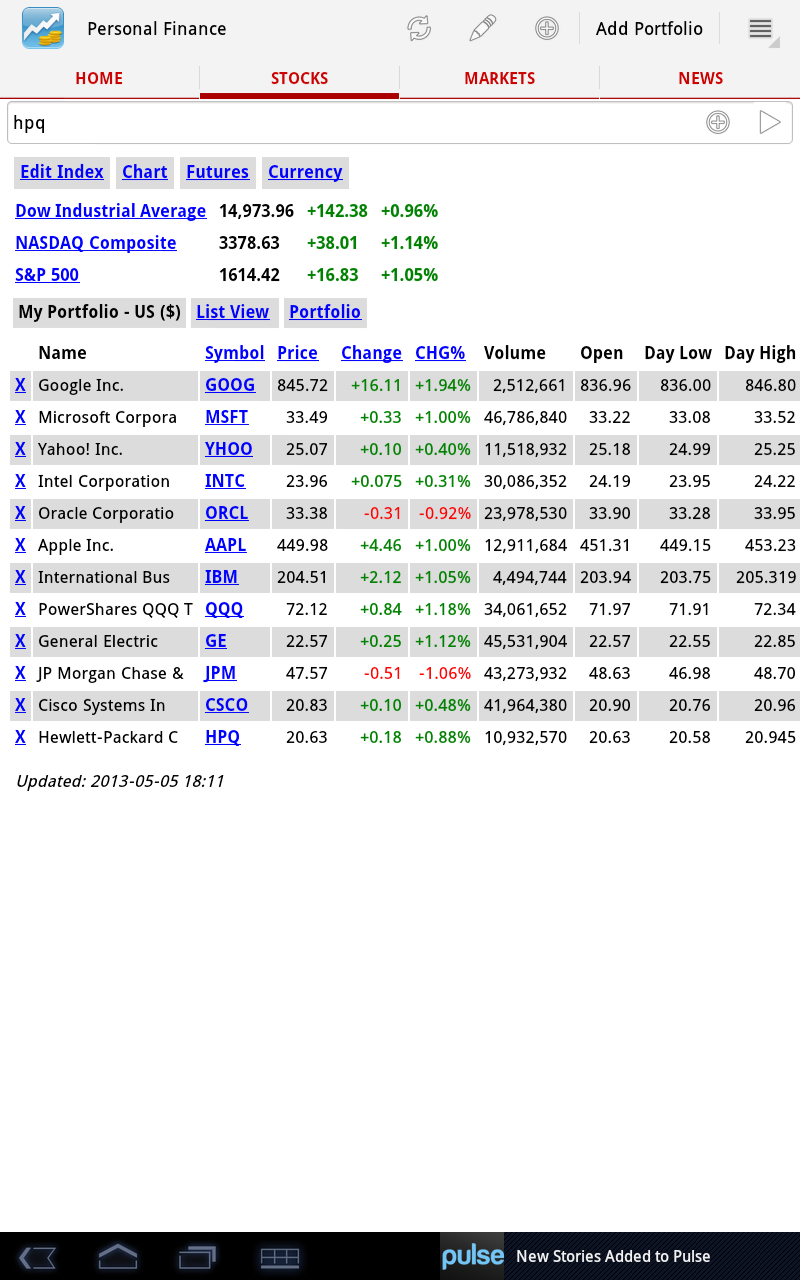The image size is (800, 1280).
Task: Open the AAPL symbol link
Action: click(225, 545)
